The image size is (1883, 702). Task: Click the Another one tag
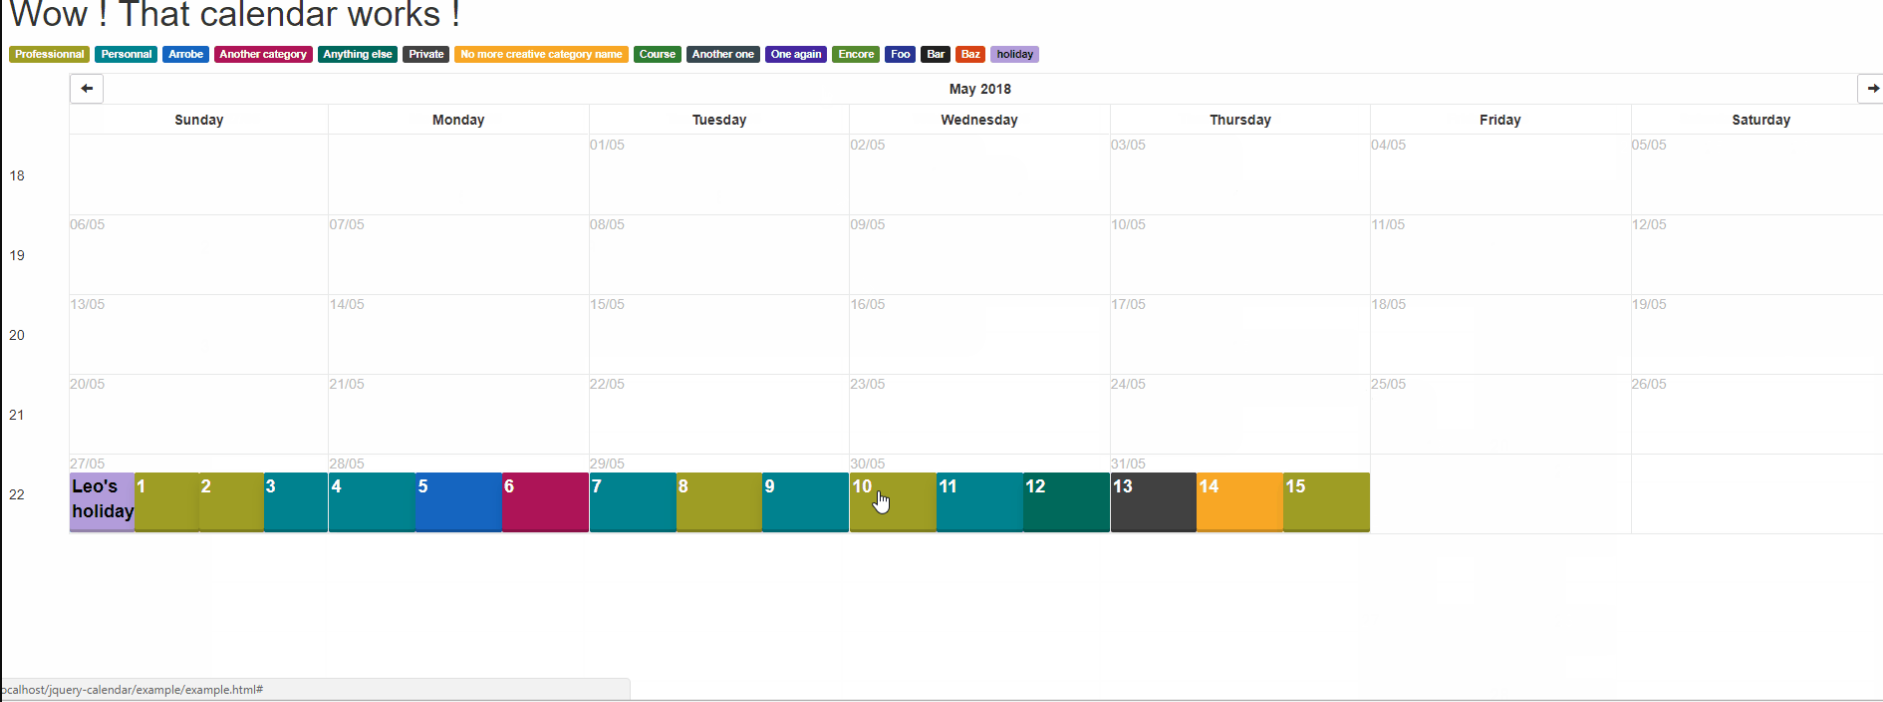[723, 55]
